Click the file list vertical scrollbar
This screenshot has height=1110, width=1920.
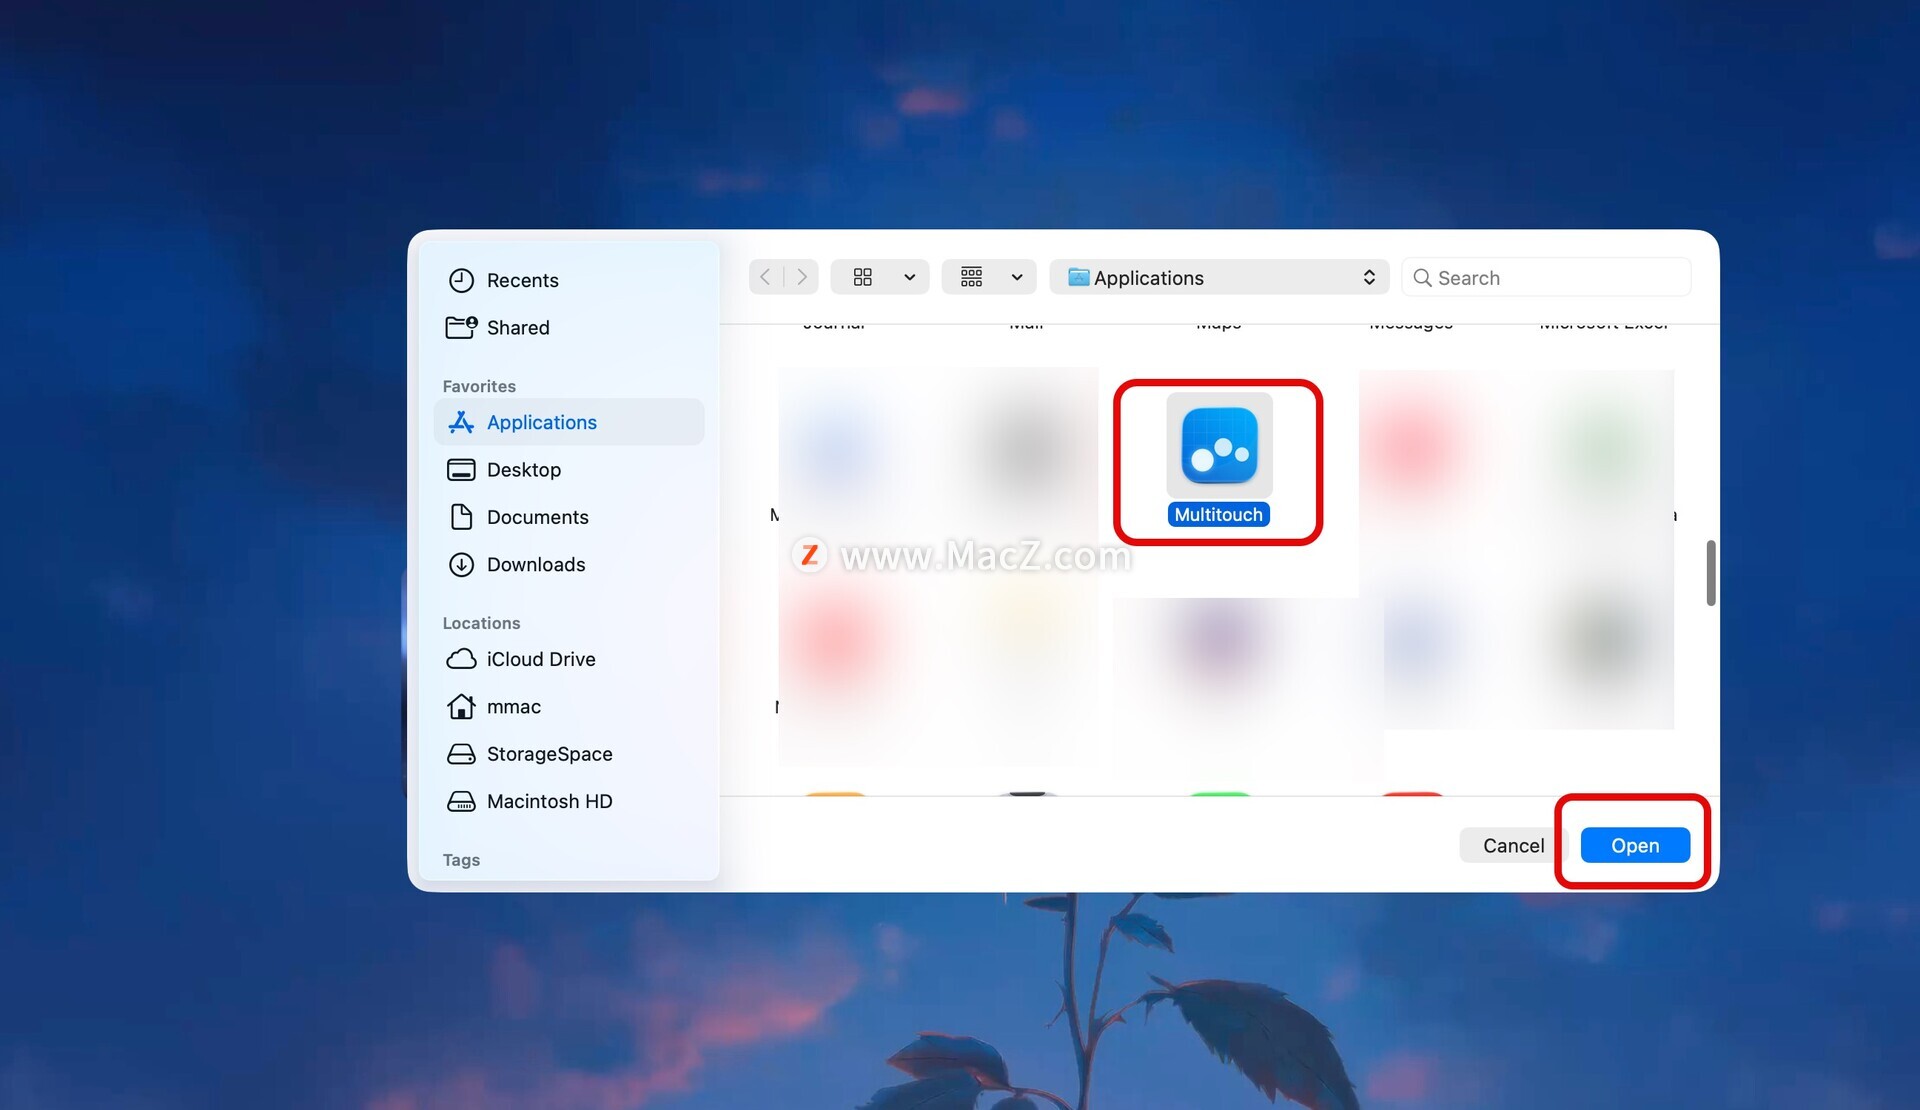point(1711,573)
